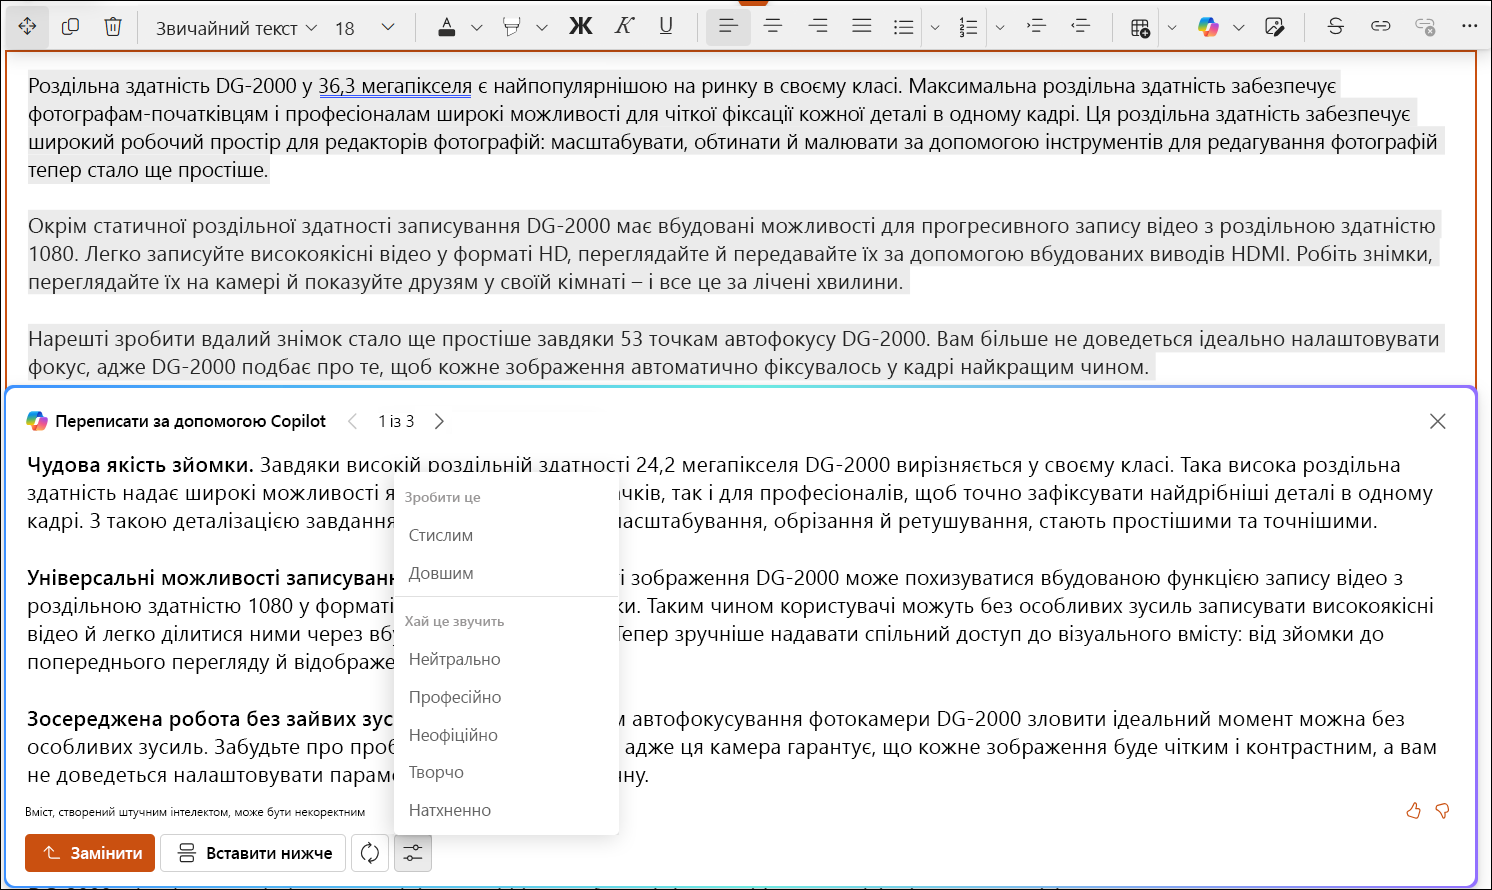Click the trash delete icon
Image resolution: width=1492 pixels, height=890 pixels.
click(113, 27)
